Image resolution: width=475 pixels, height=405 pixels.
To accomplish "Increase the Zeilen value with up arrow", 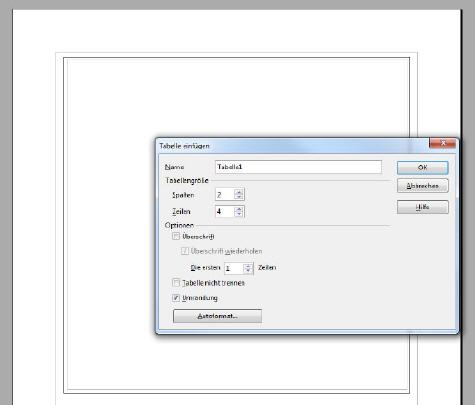I will click(239, 209).
